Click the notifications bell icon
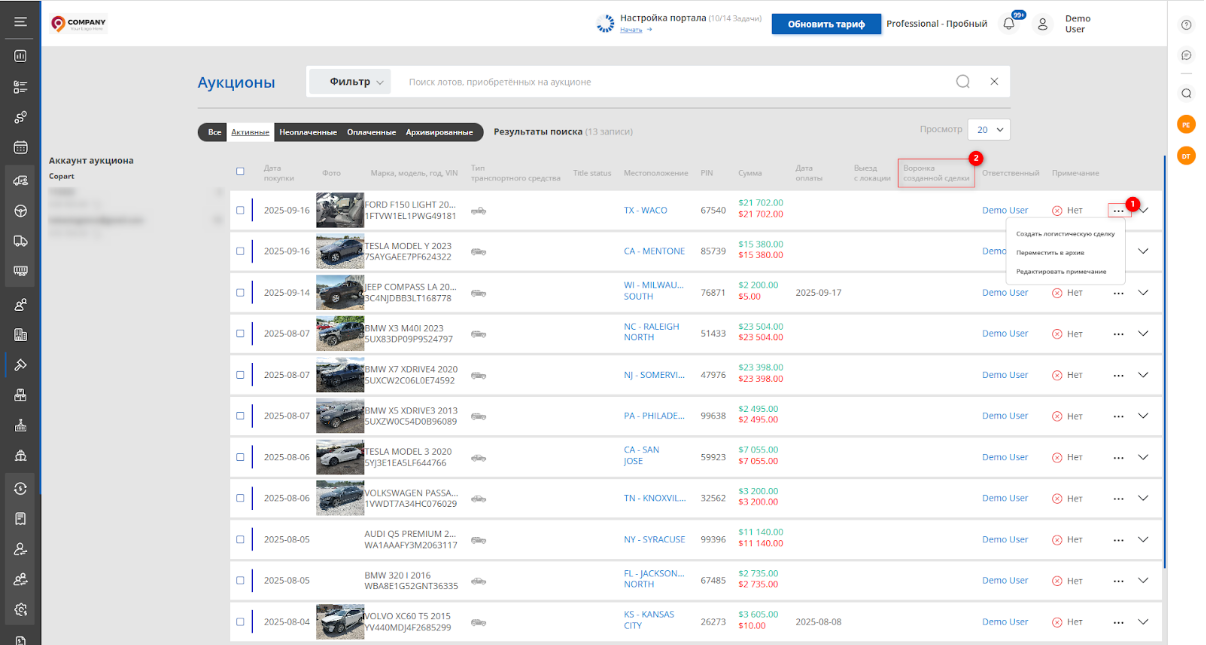This screenshot has width=1206, height=645. click(x=1008, y=24)
